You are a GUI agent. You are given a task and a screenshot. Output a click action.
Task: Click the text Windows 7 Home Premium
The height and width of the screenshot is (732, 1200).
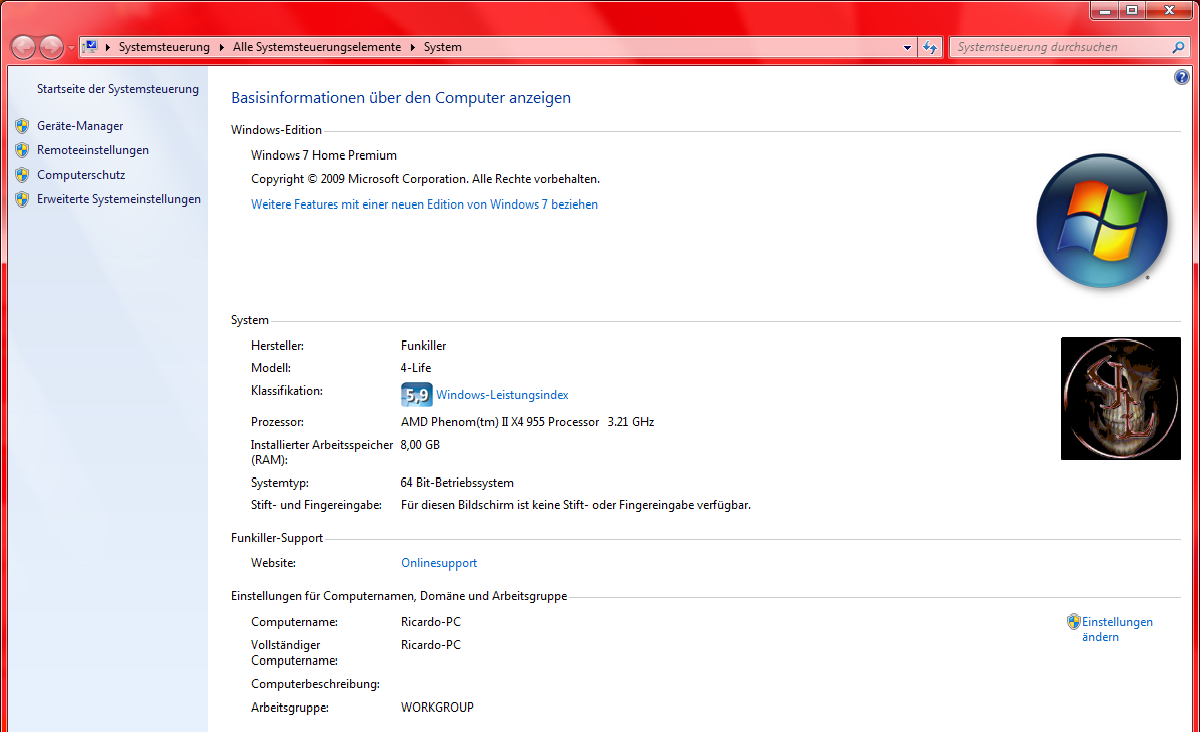pos(324,155)
